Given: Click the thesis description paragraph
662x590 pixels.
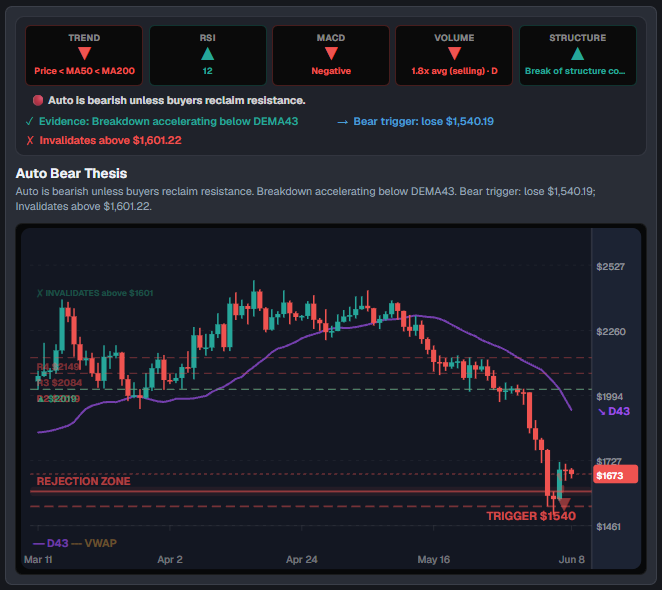Looking at the screenshot, I should [306, 199].
